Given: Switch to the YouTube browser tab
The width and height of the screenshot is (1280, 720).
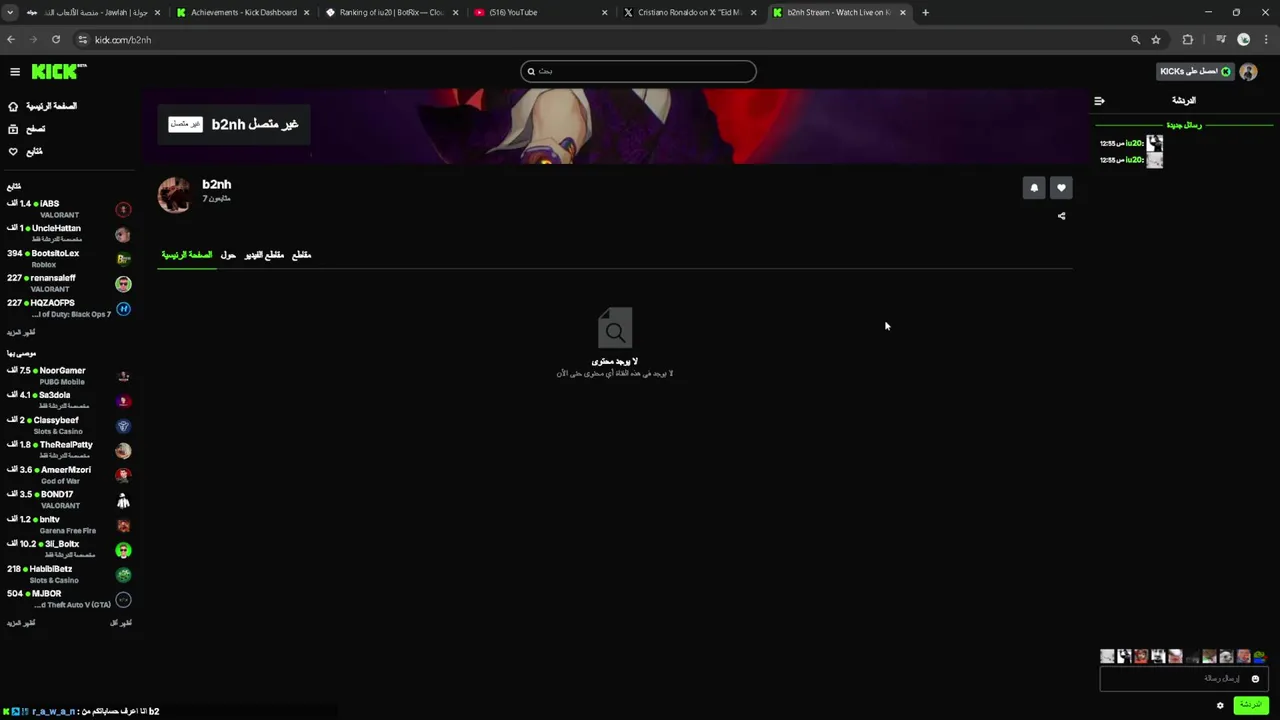Looking at the screenshot, I should [540, 13].
